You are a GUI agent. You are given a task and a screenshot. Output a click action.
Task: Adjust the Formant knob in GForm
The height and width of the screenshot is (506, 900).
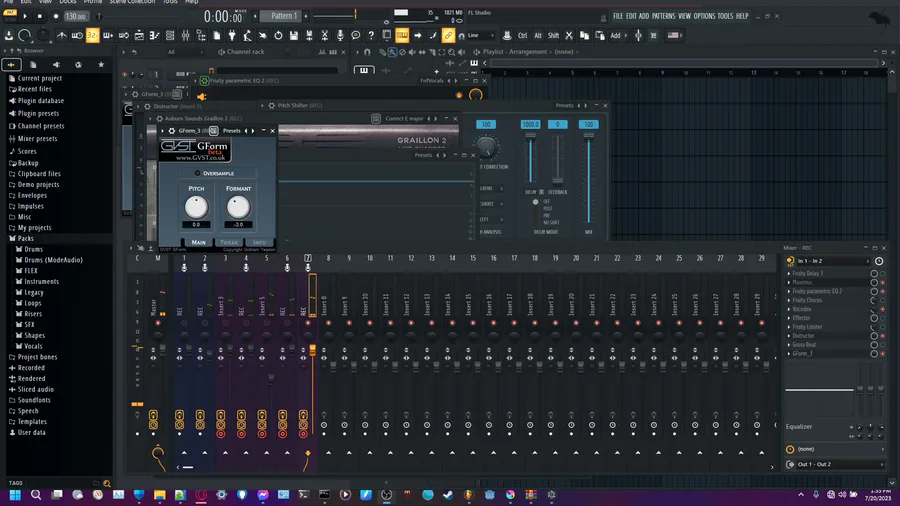point(238,207)
